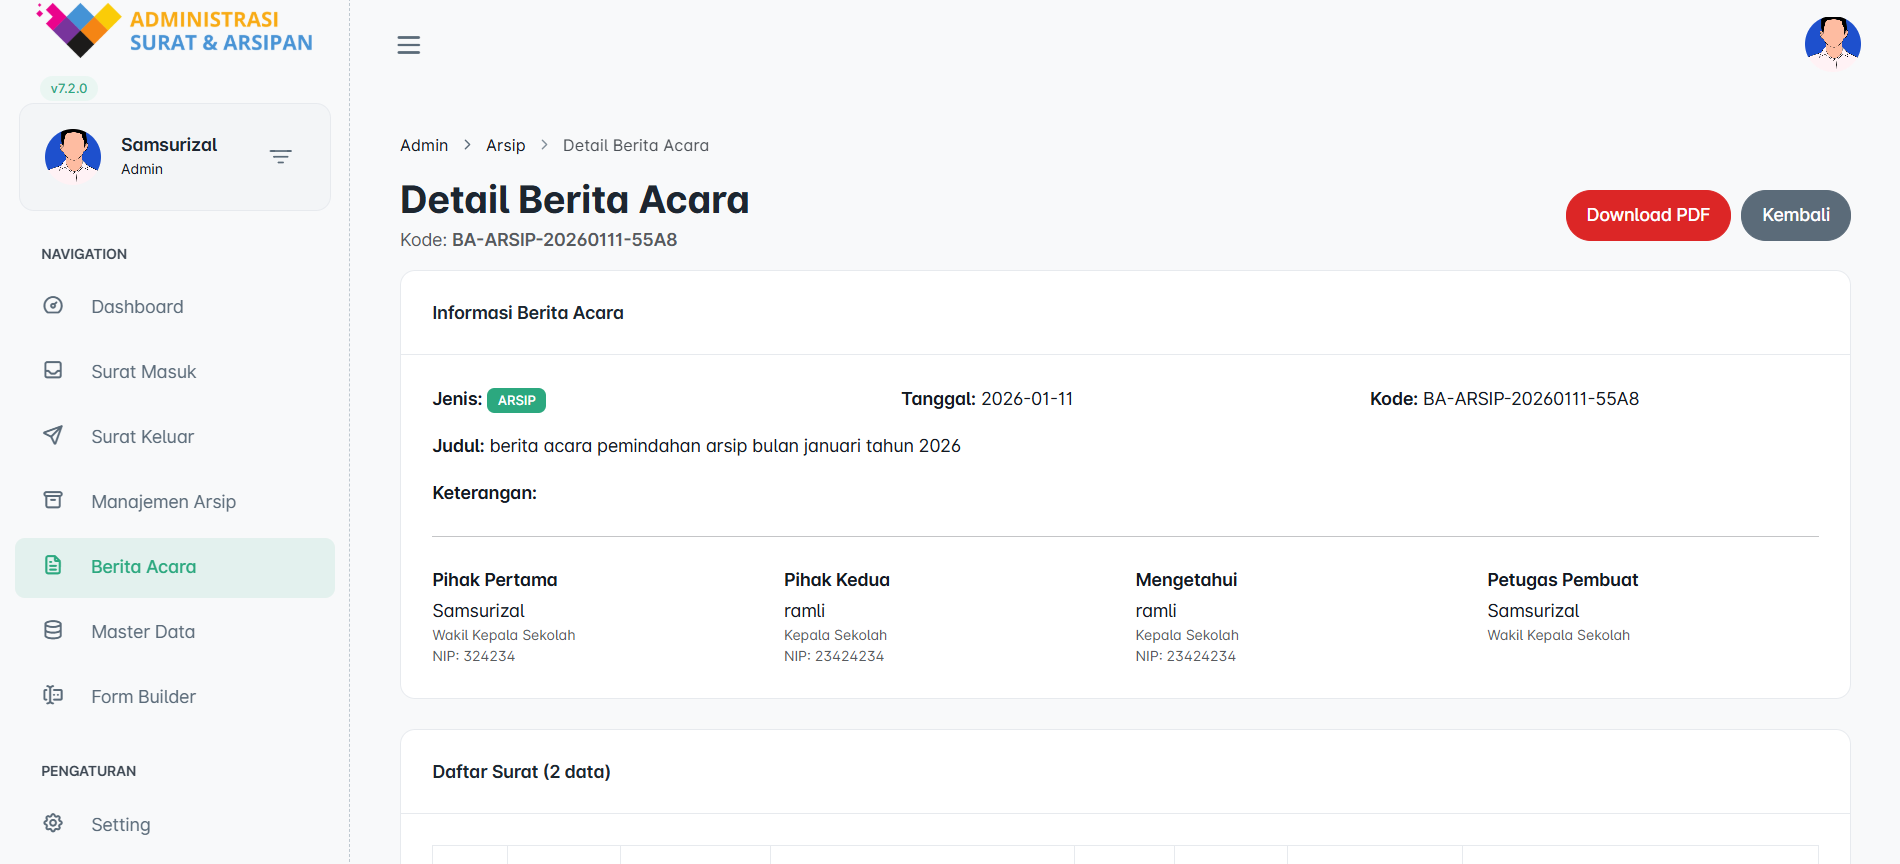1900x864 pixels.
Task: Open the Surat Masuk menu item
Action: coord(144,372)
